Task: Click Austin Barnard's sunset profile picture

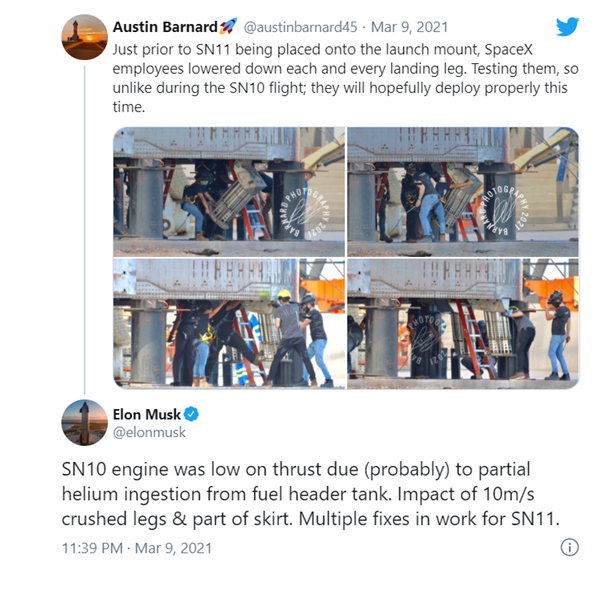Action: click(x=85, y=37)
